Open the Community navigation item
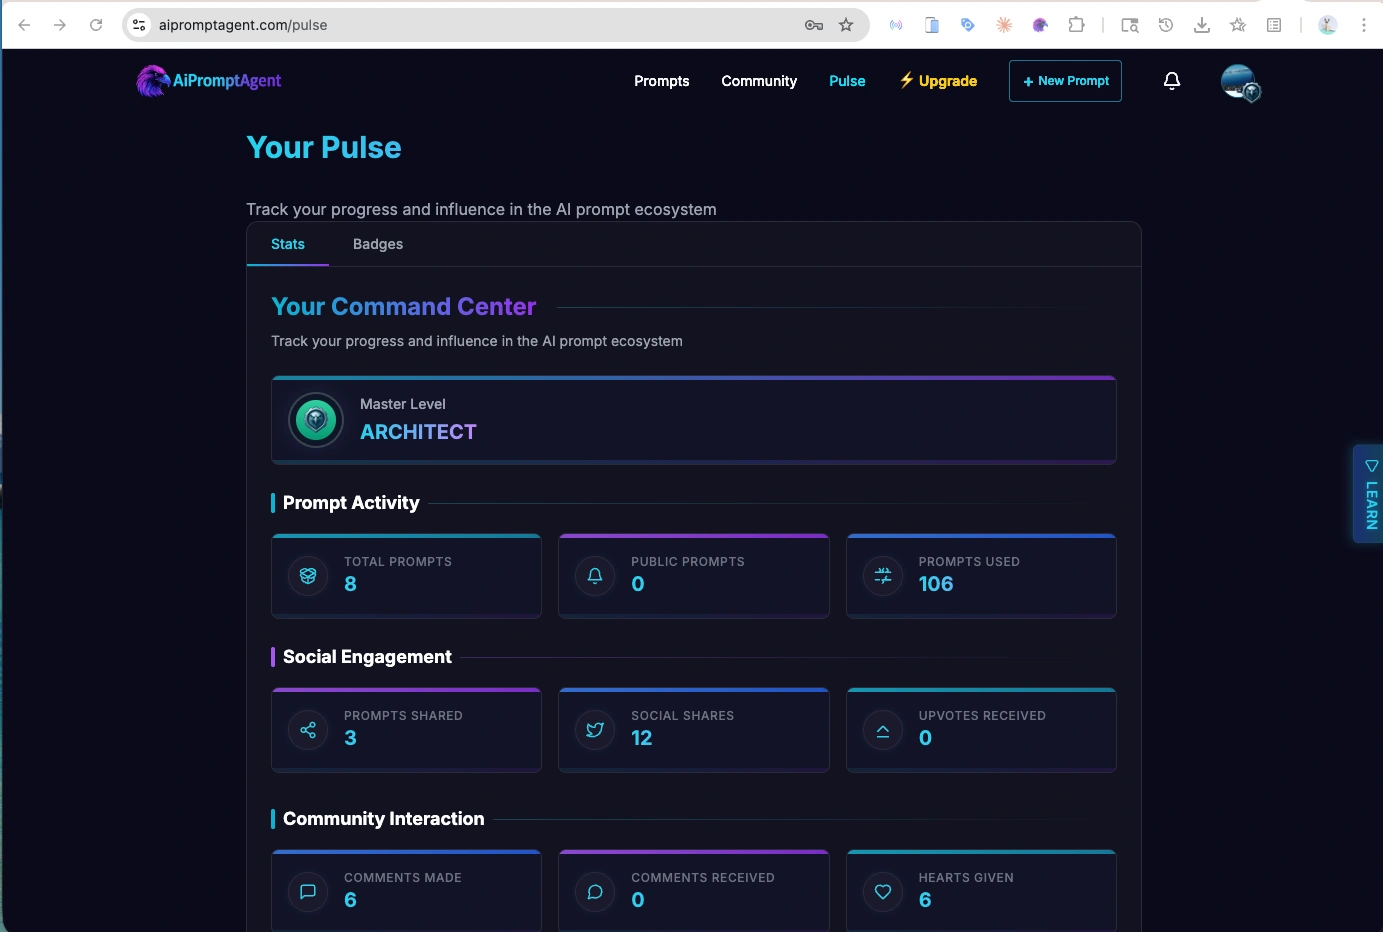 point(759,81)
